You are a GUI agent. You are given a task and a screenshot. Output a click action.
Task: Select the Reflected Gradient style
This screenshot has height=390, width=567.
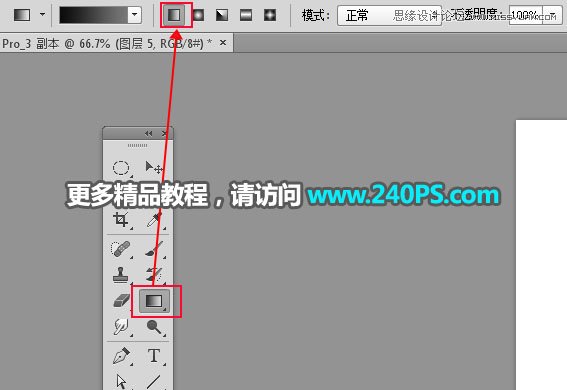[246, 15]
